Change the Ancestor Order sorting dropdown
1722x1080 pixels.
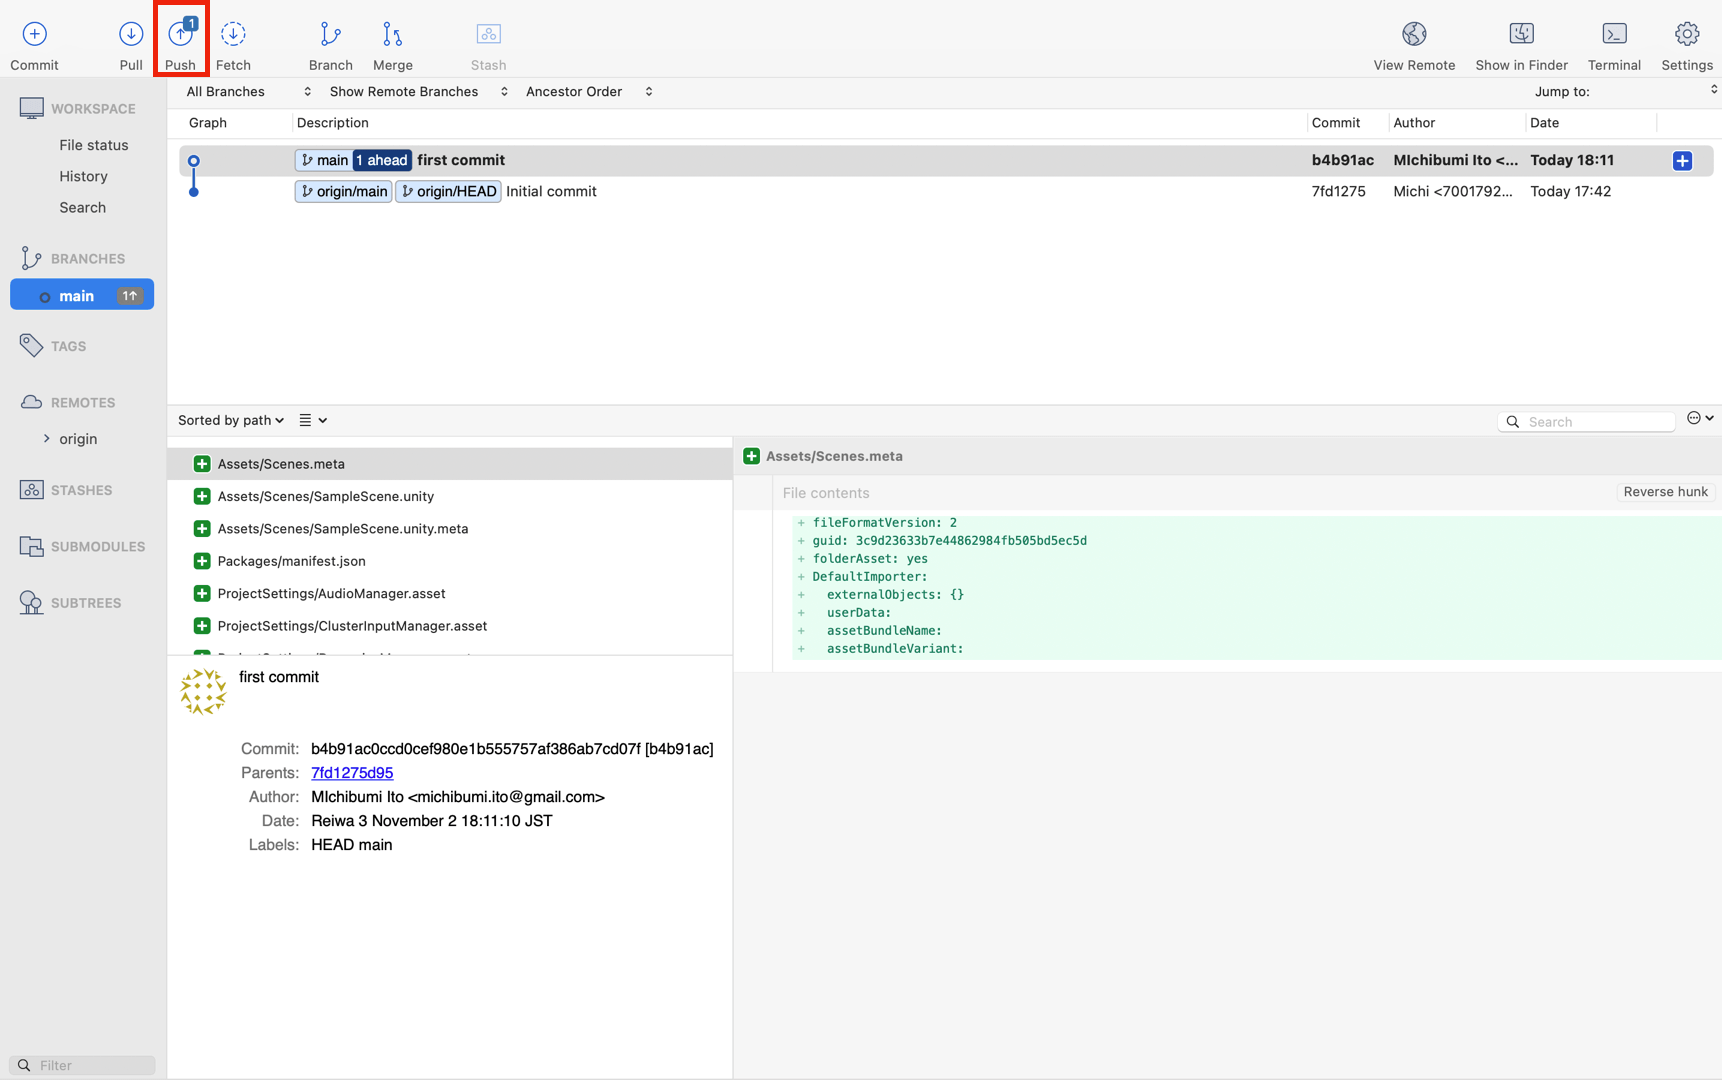point(588,92)
